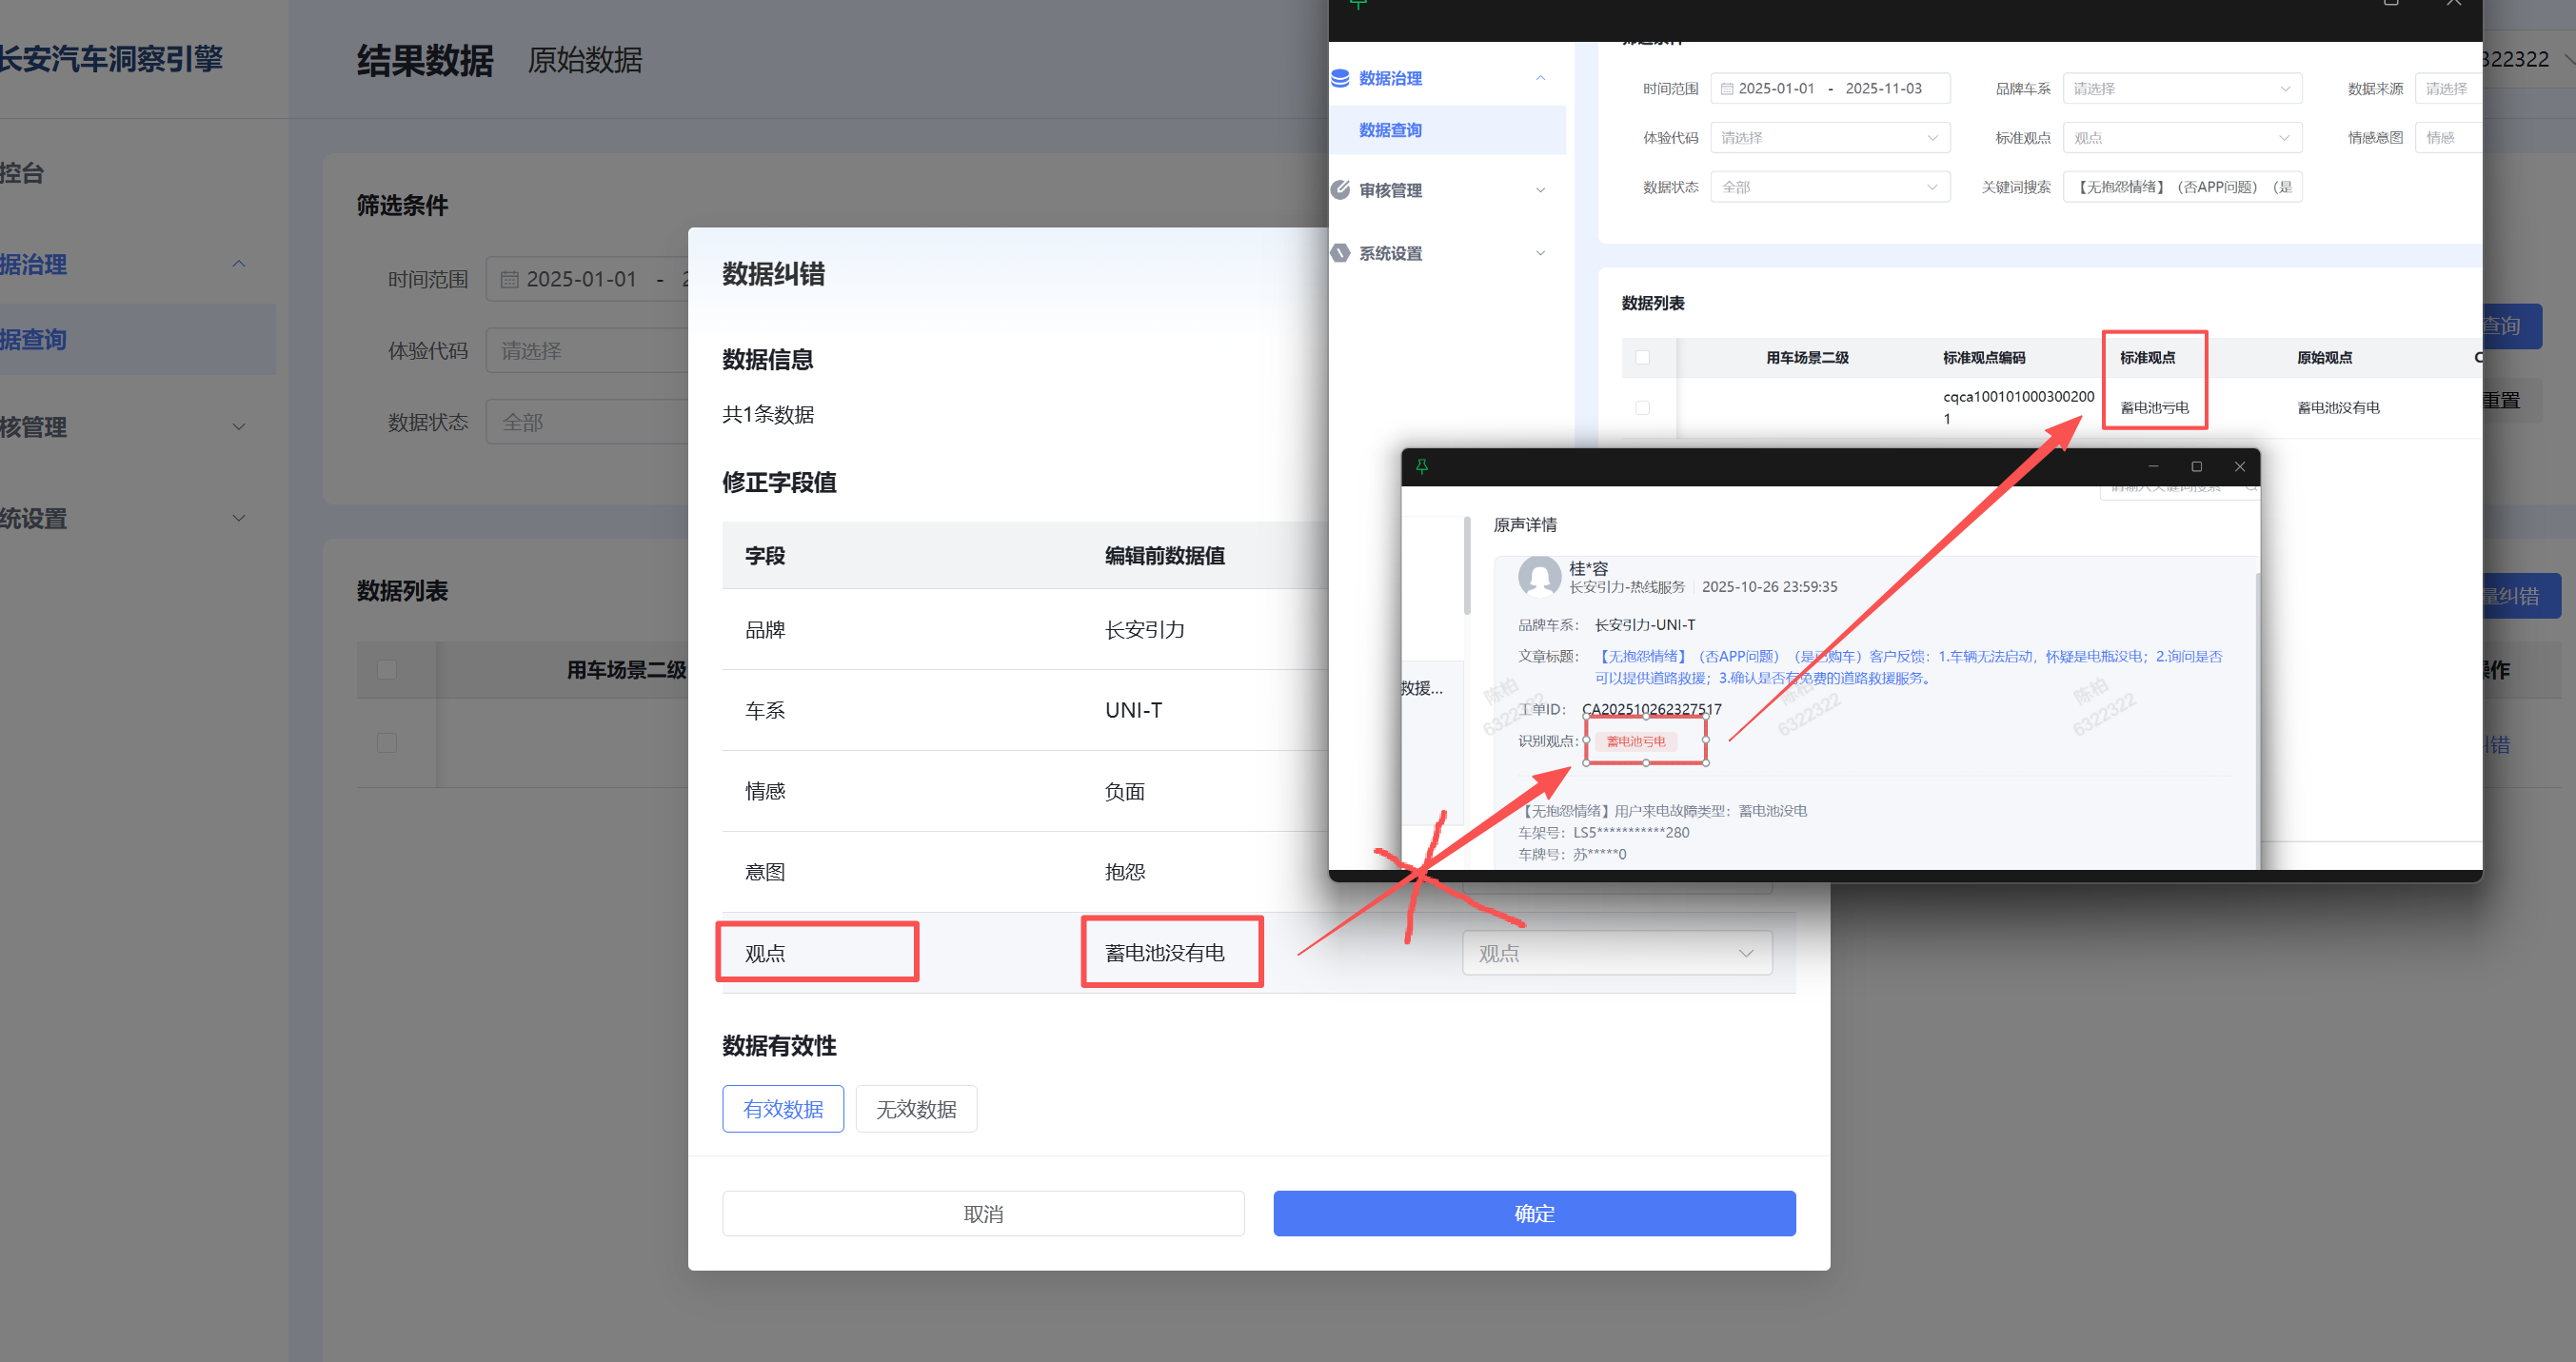The image size is (2576, 1362).
Task: Click the 审核管理 sidebar icon
Action: (1341, 190)
